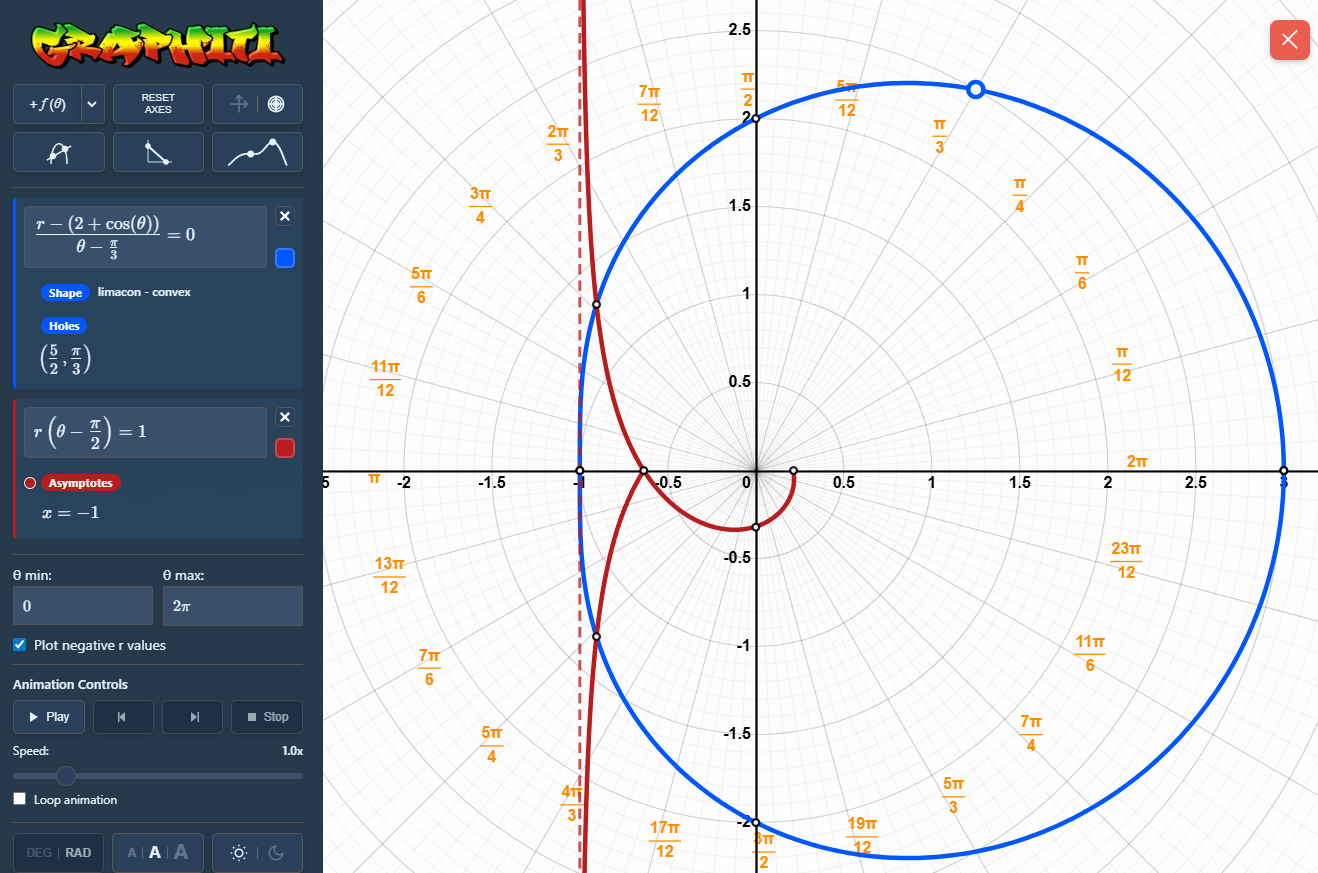Screen dimensions: 1318x873
Task: Click the 23π/12 angle label
Action: tap(1126, 560)
